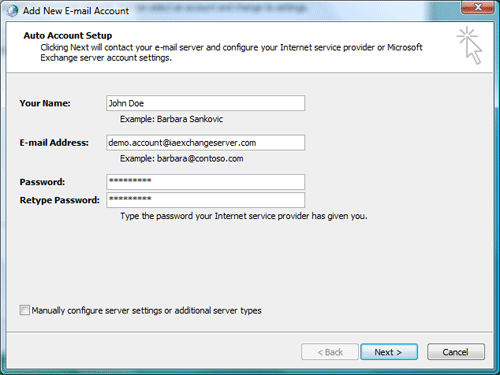500x375 pixels.
Task: Select the Password input field
Action: [205, 182]
